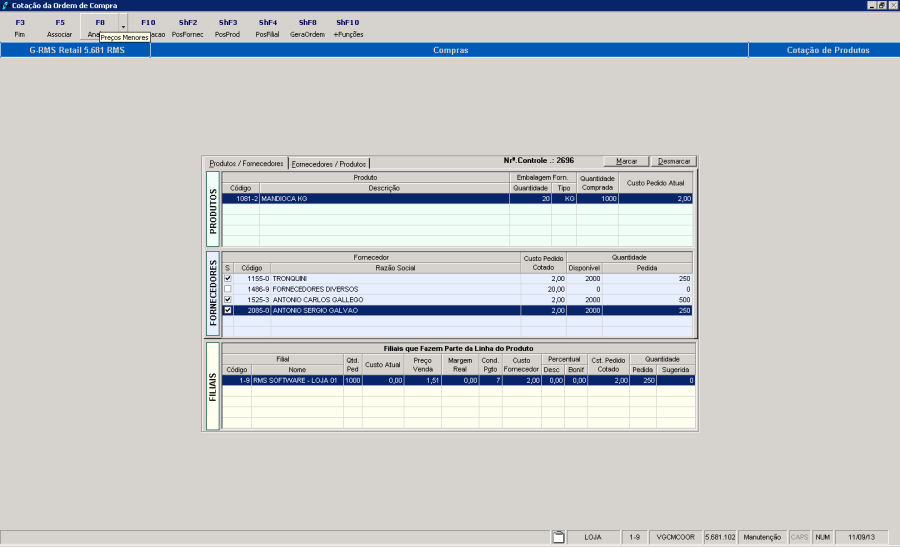
Task: Open ShF10 +Funções toolbar button
Action: (348, 28)
